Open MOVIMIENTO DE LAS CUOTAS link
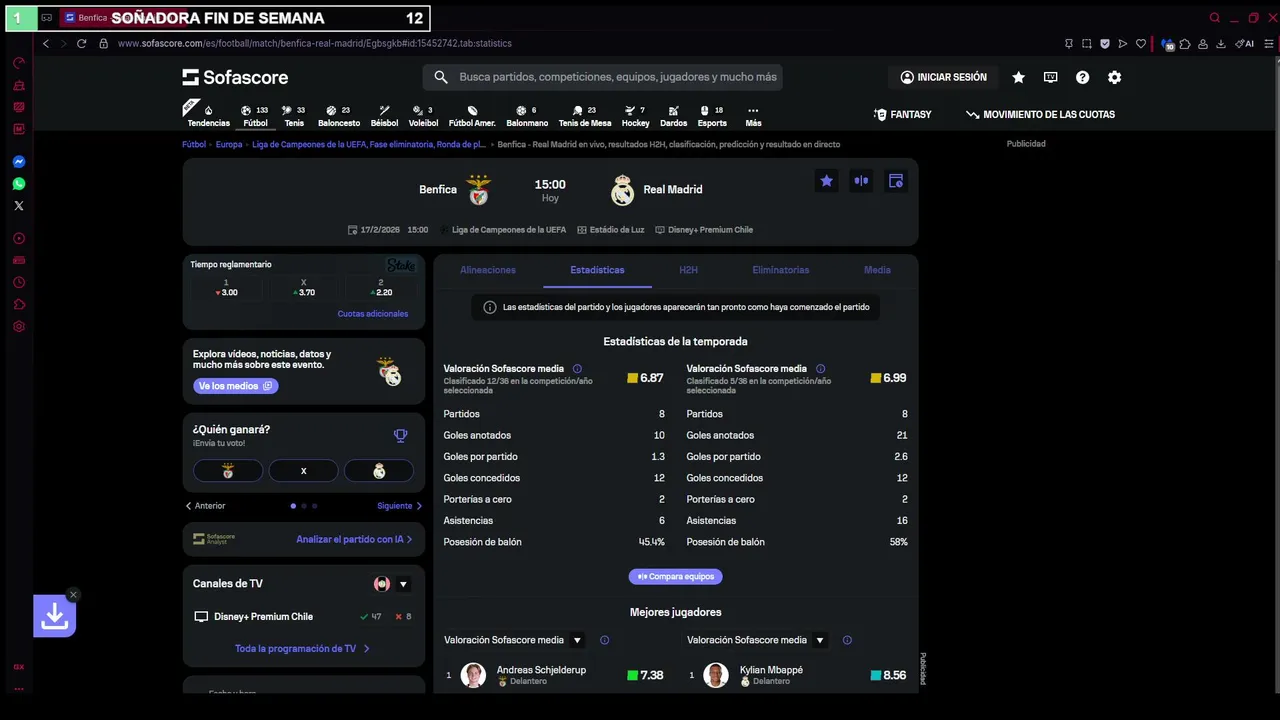This screenshot has width=1280, height=720. pos(1040,115)
